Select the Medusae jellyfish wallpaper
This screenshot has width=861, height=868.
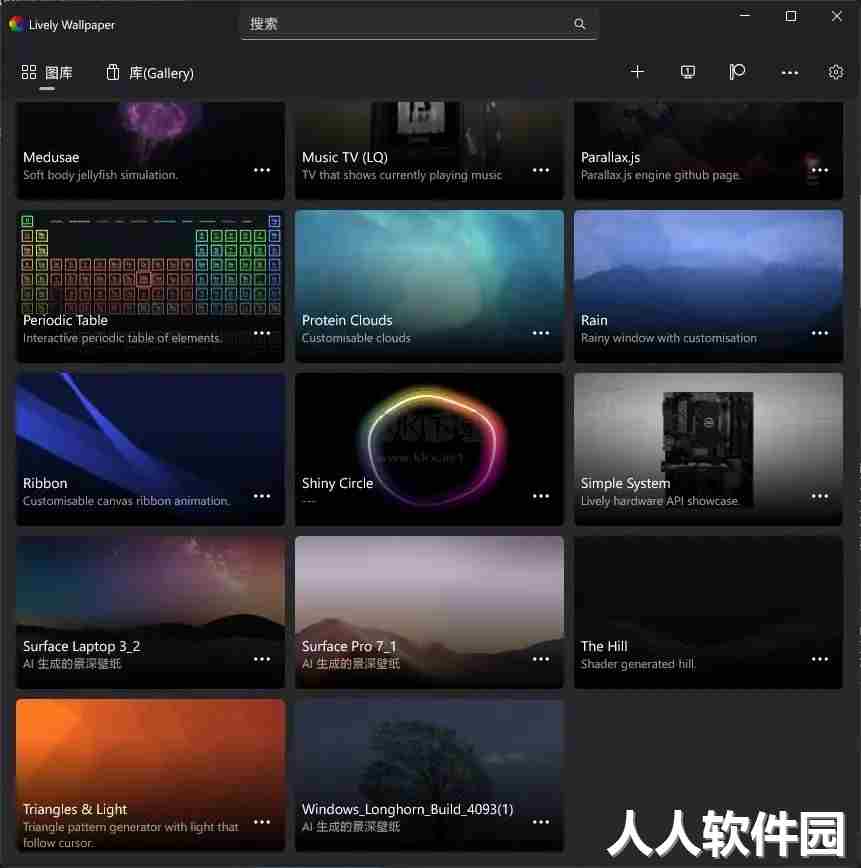coord(151,150)
